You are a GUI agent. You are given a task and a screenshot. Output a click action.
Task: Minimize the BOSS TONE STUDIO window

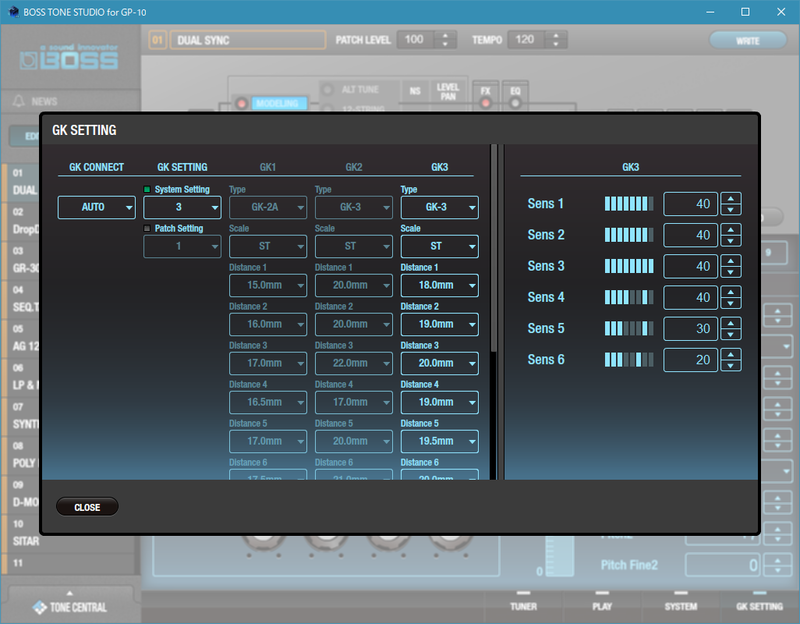(710, 12)
